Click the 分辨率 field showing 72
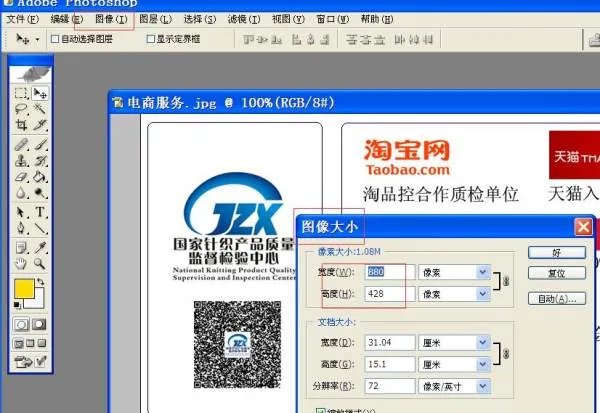This screenshot has width=600, height=413. click(390, 386)
